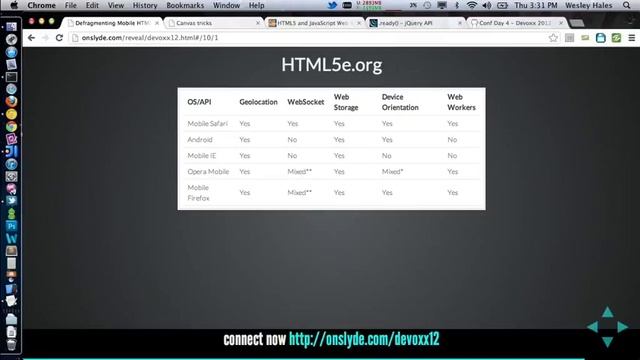Open the Twitter app in the dock
Viewport: 640px width, 360px height.
11,200
